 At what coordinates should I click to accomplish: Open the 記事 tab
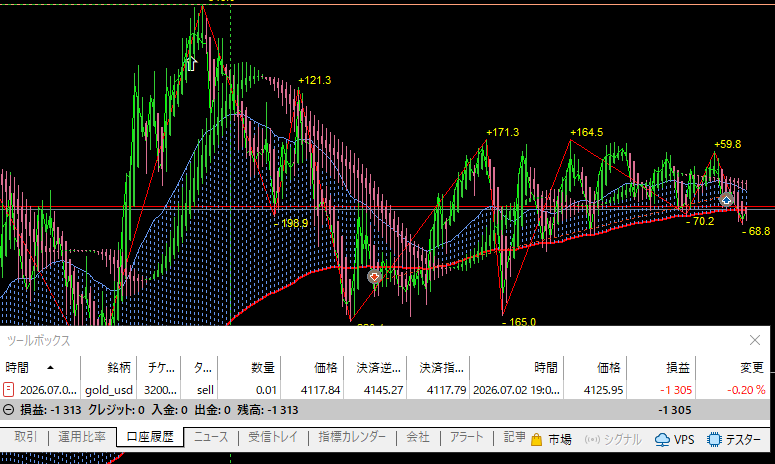[514, 437]
